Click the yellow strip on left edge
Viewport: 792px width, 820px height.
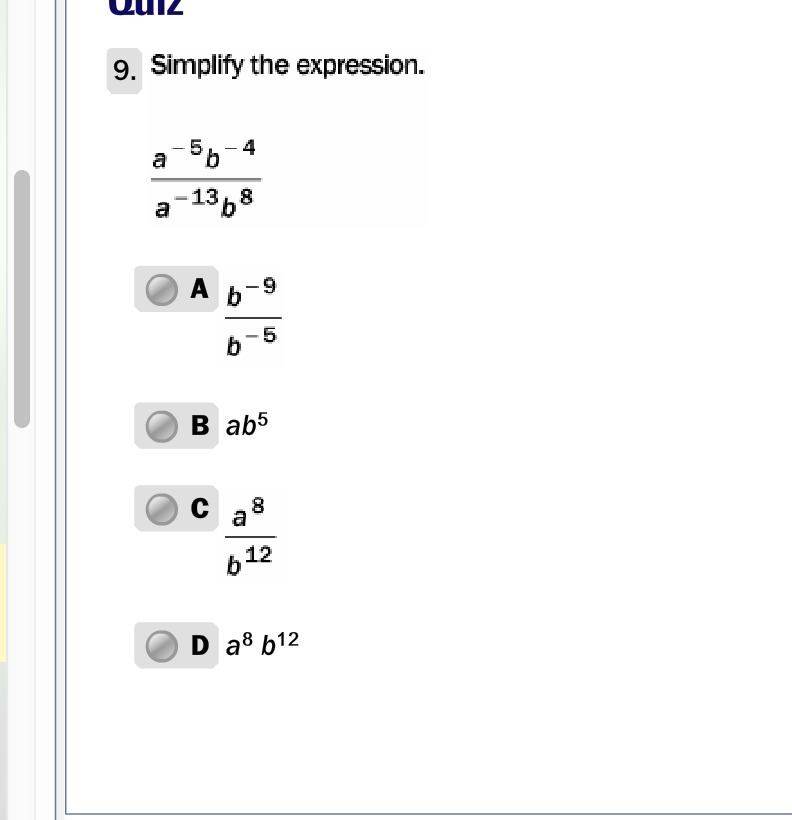coord(3,603)
